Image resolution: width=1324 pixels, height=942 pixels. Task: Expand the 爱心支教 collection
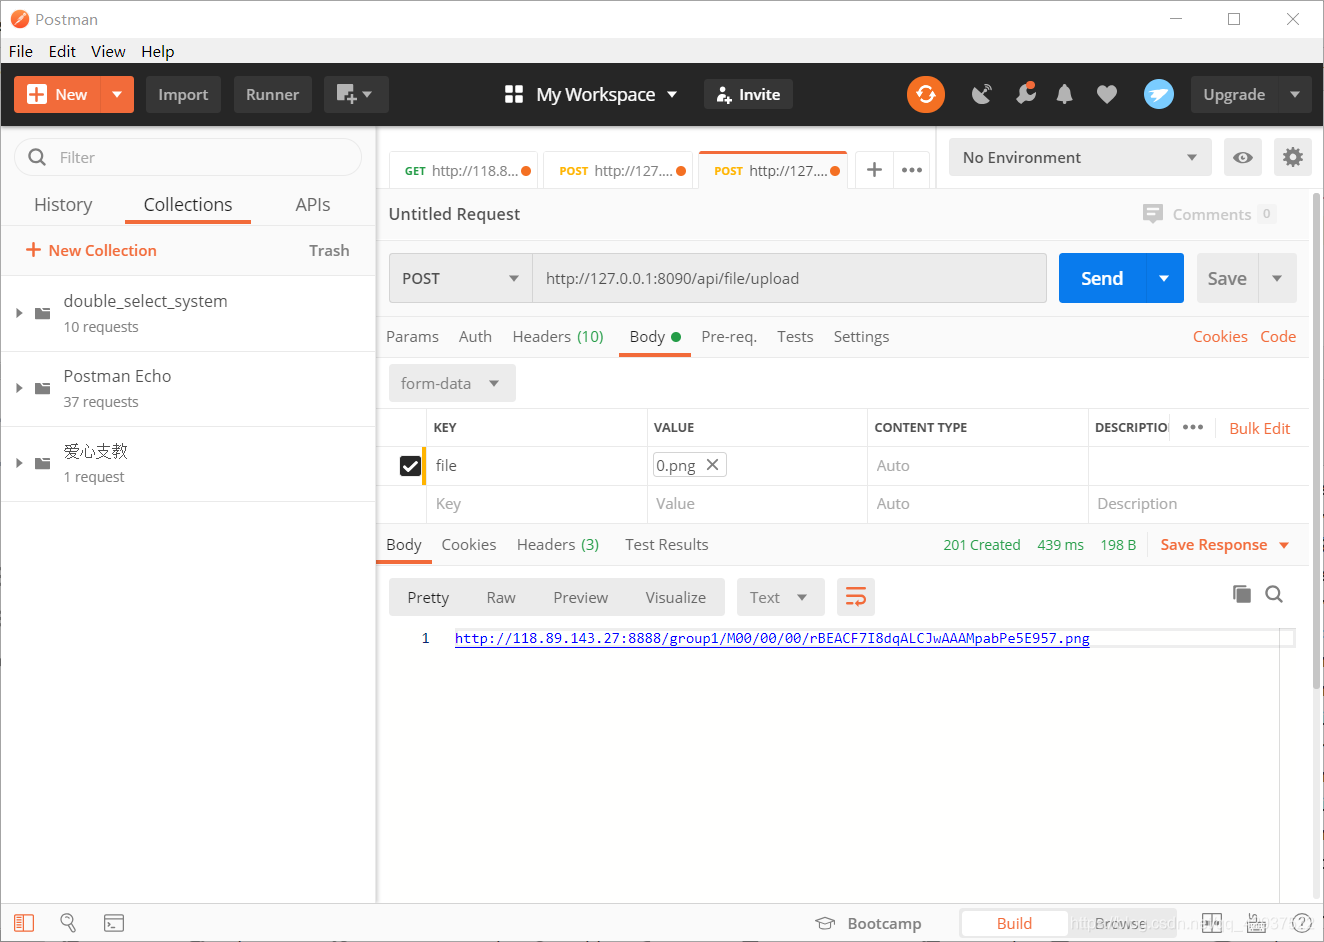[x=19, y=463]
